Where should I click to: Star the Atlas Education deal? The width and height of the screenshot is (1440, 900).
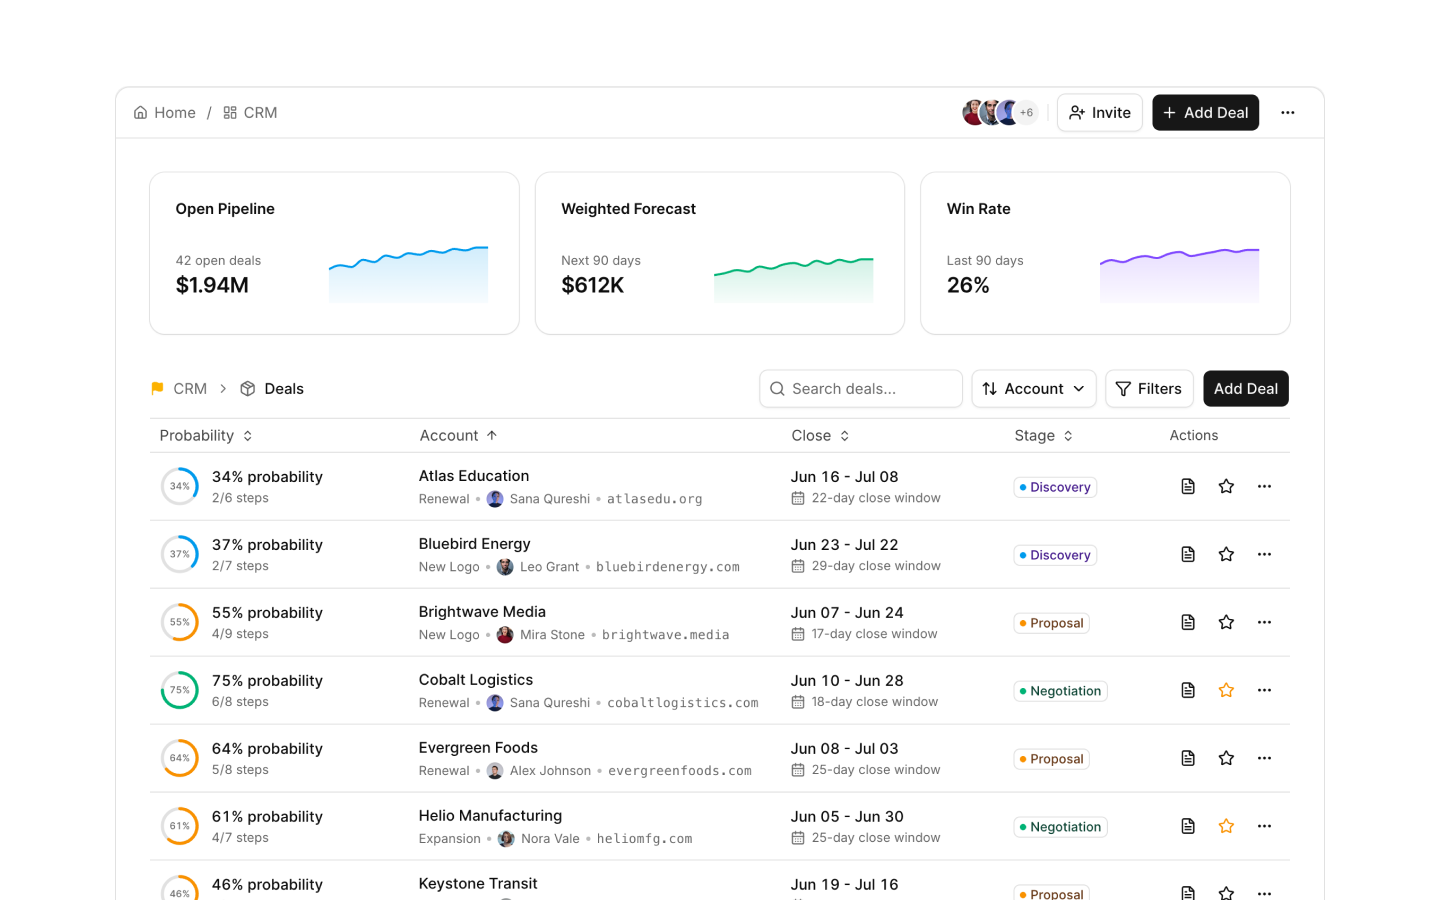tap(1226, 486)
